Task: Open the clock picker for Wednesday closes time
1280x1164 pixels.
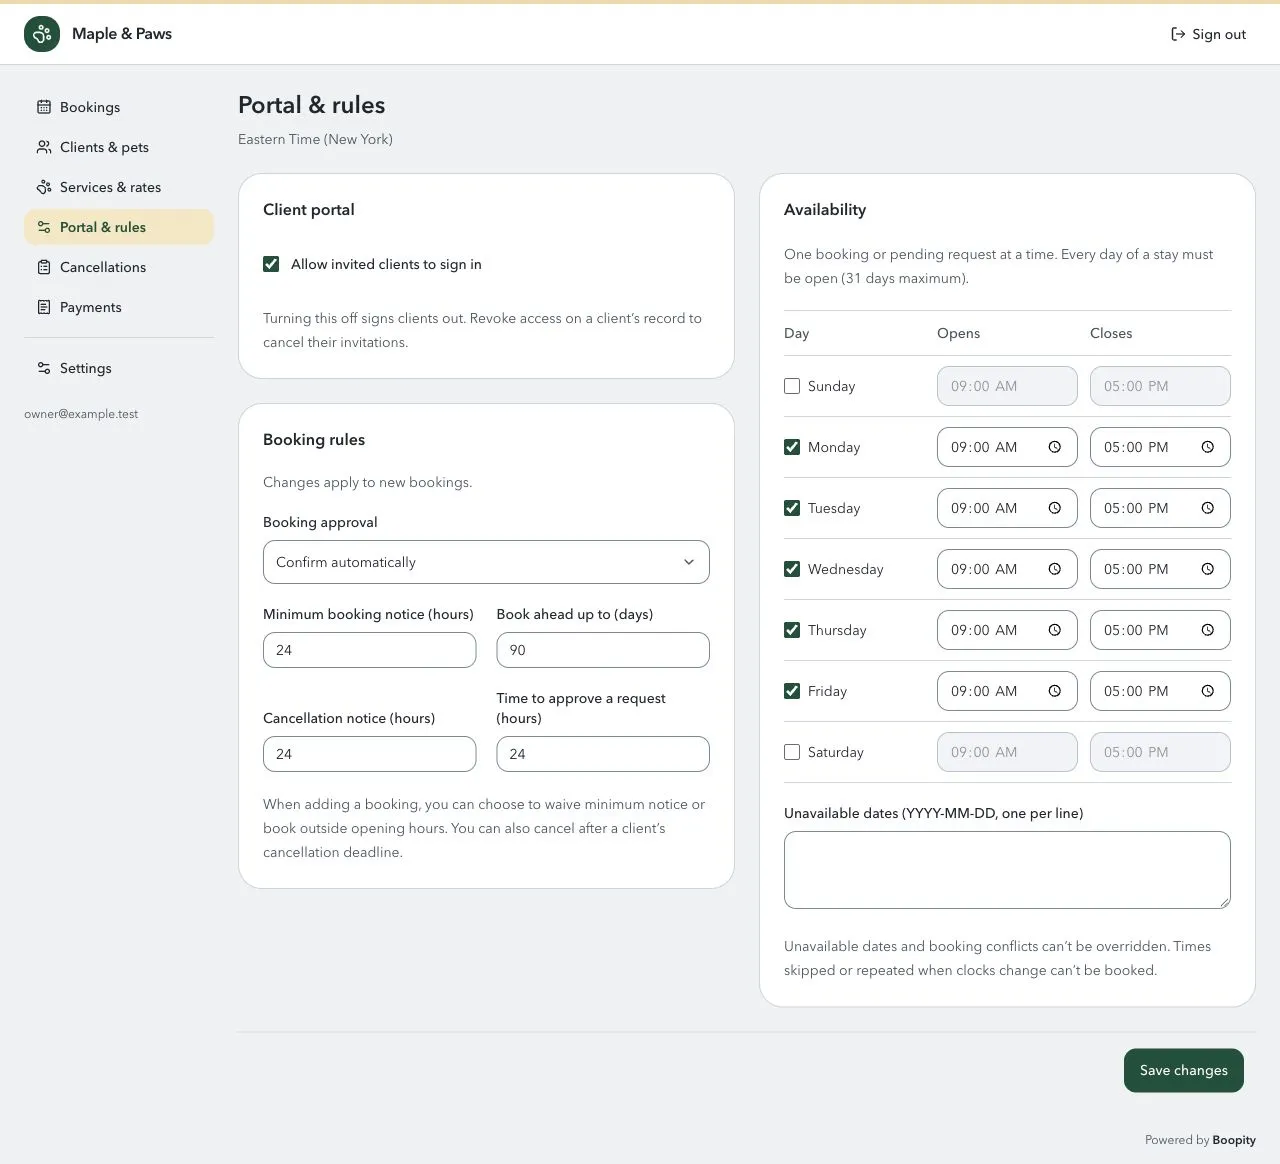Action: [1207, 569]
